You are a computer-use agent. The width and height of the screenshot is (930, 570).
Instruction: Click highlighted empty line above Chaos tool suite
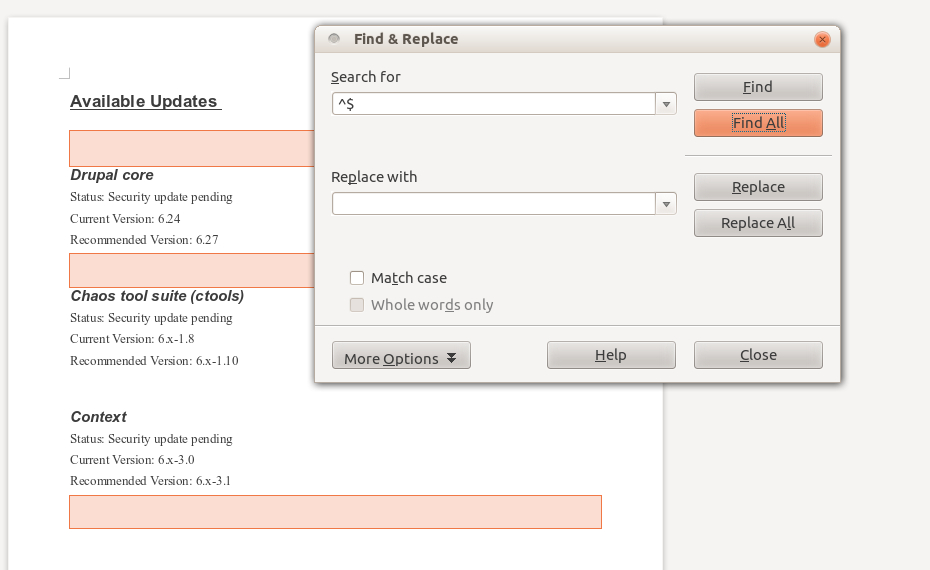coord(190,270)
